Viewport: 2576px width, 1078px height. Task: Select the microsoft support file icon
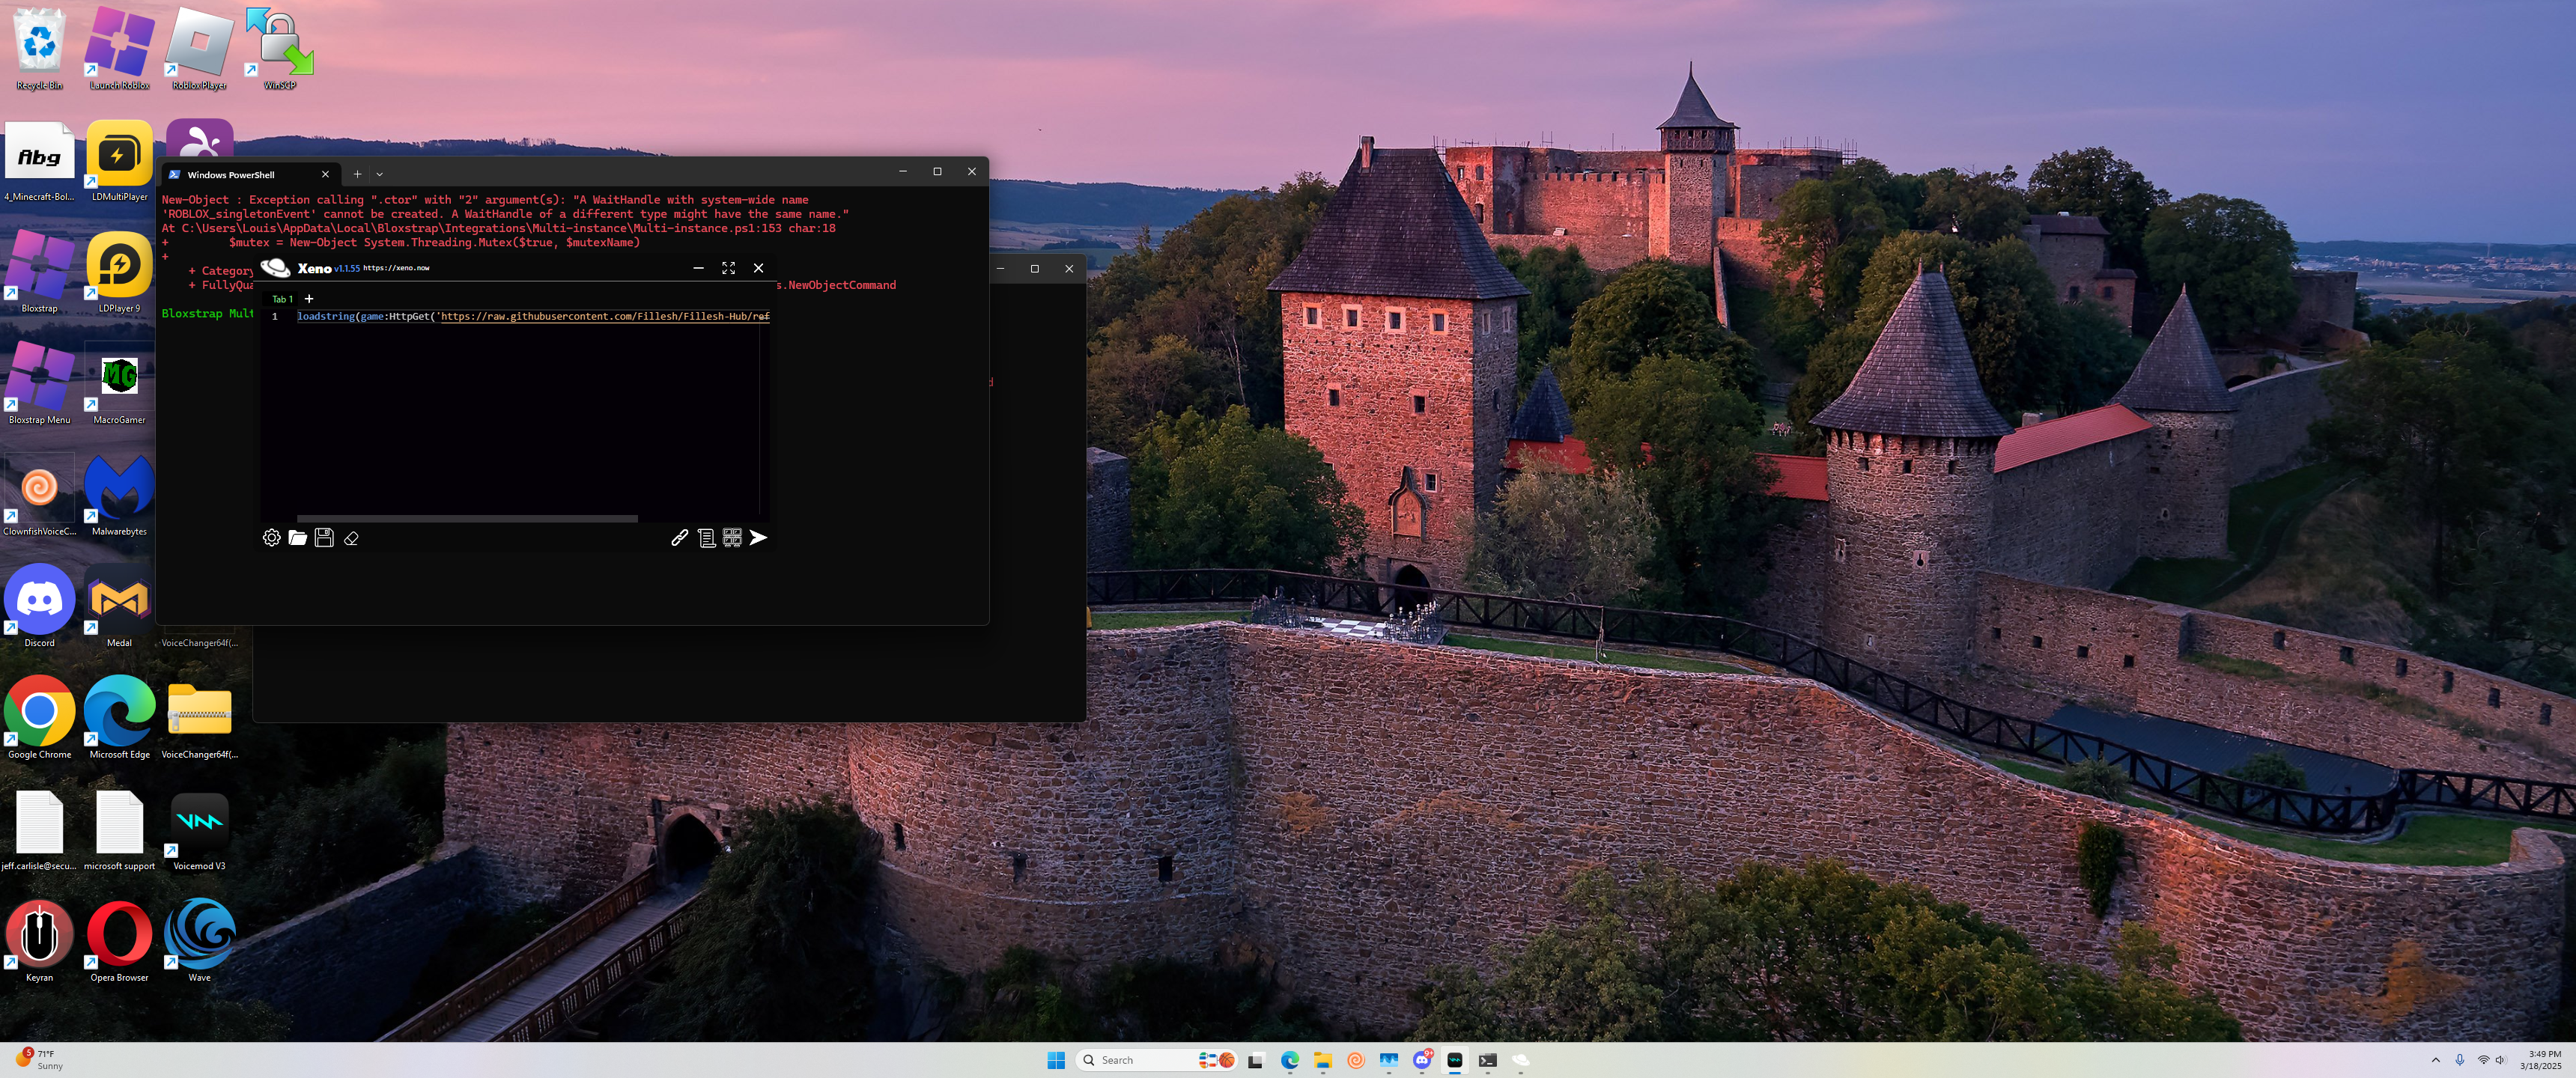tap(119, 830)
